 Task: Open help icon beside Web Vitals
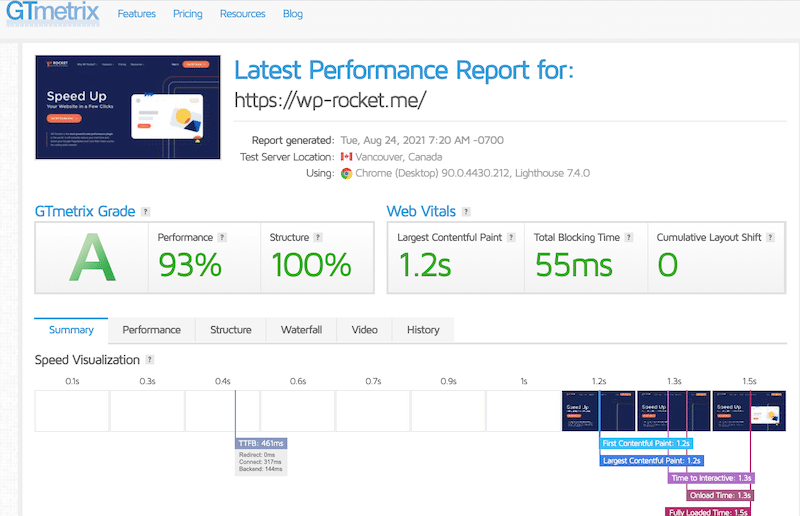coord(466,211)
